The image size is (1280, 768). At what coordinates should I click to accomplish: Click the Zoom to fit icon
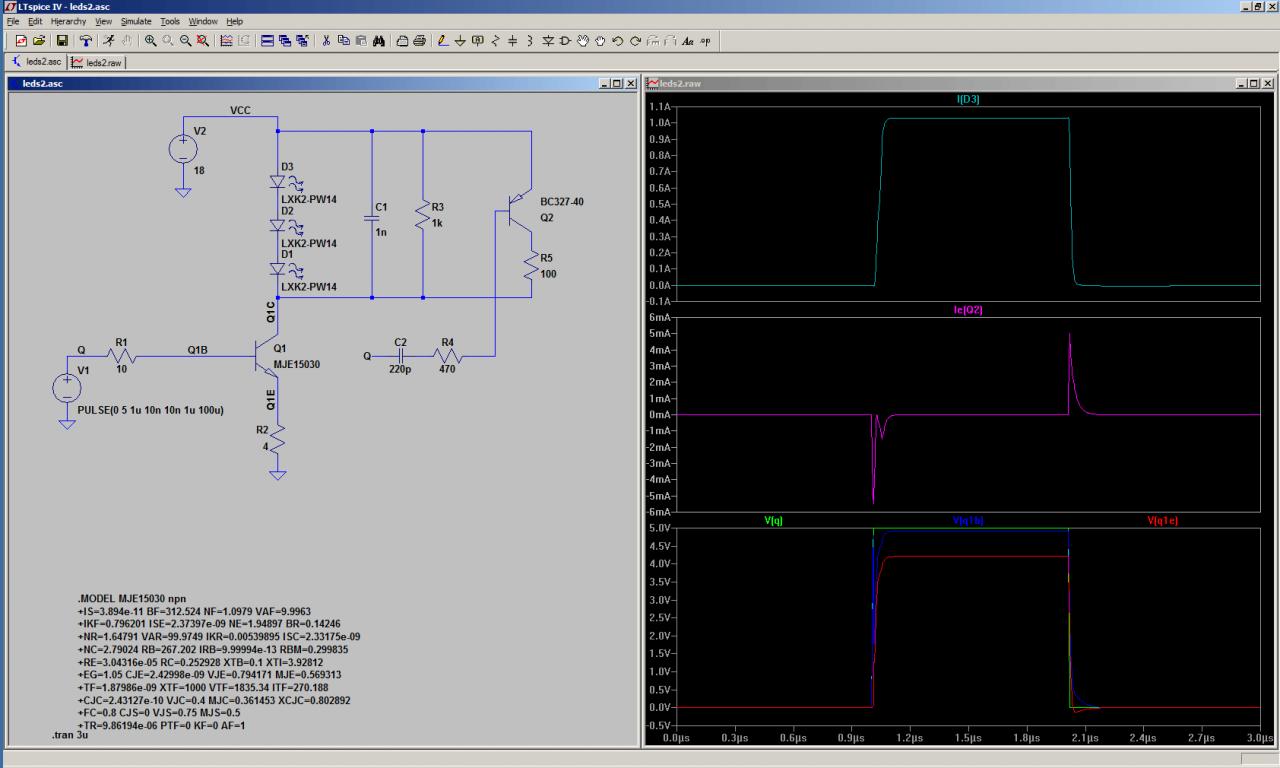click(203, 41)
